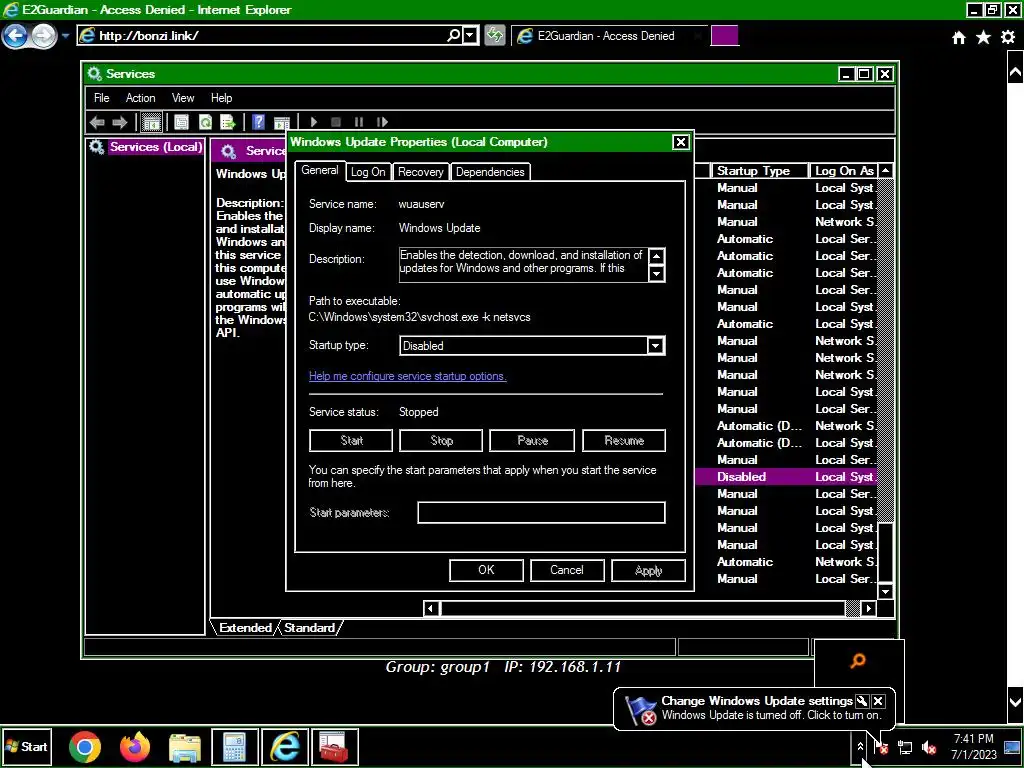This screenshot has height=768, width=1024.
Task: Click the horizontal scrollbar right arrow
Action: [x=869, y=609]
